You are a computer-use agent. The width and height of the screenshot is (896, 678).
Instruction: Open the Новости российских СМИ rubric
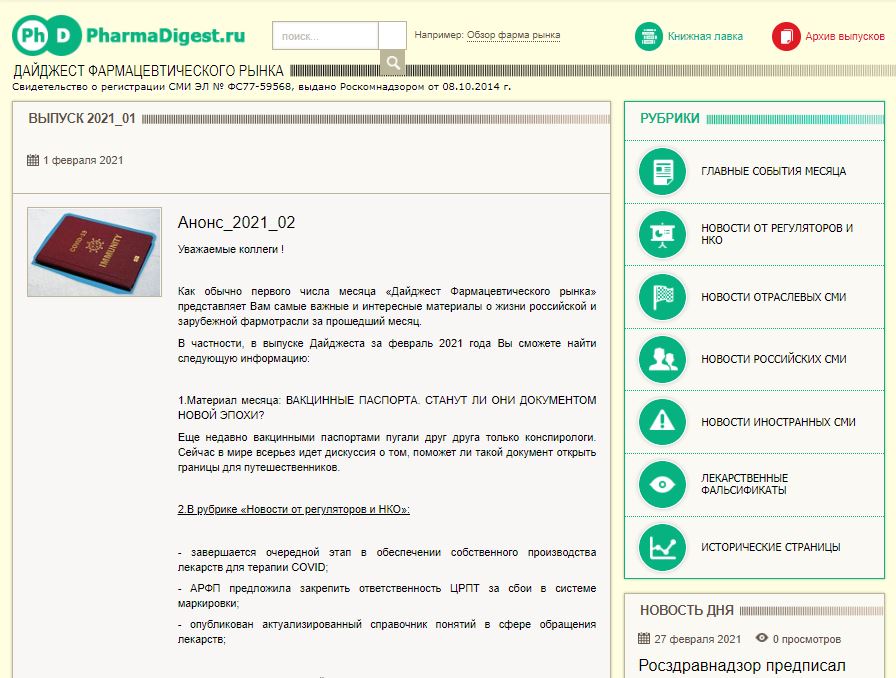pyautogui.click(x=774, y=360)
